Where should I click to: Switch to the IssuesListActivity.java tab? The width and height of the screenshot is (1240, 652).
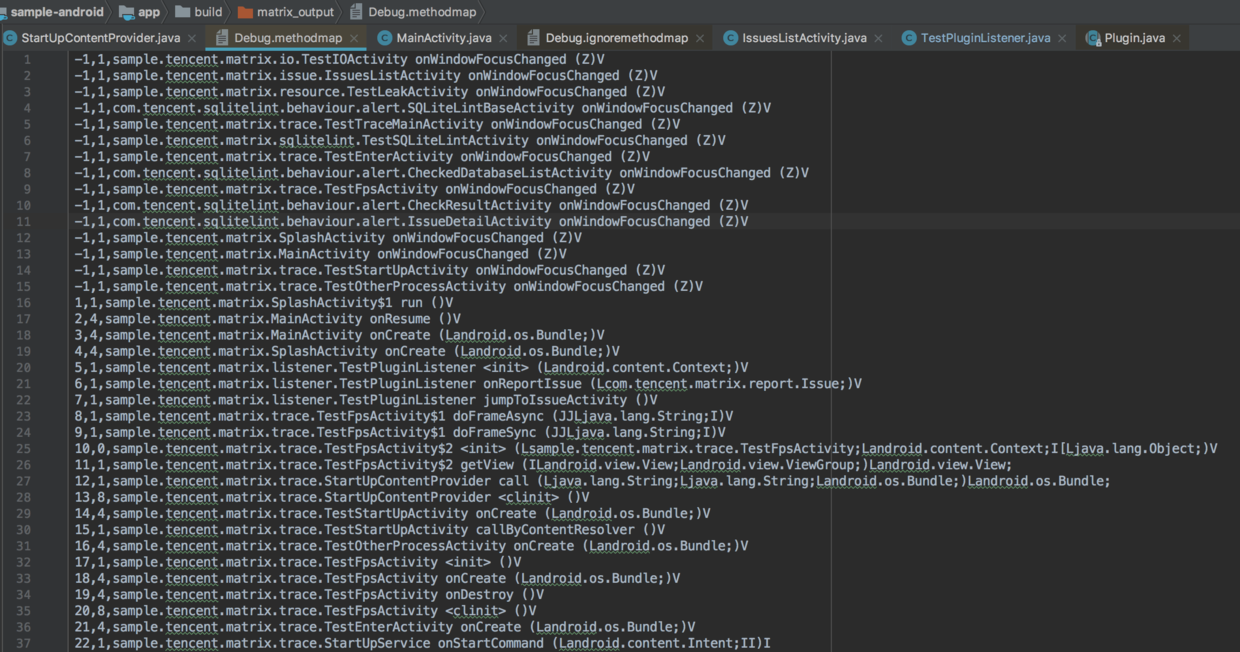tap(805, 38)
